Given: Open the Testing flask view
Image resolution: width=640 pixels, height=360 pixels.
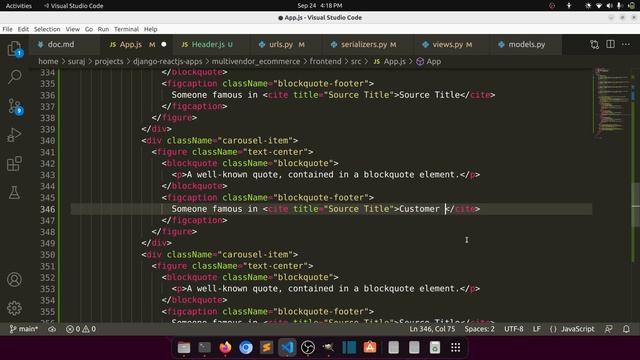Looking at the screenshot, I should 14,193.
